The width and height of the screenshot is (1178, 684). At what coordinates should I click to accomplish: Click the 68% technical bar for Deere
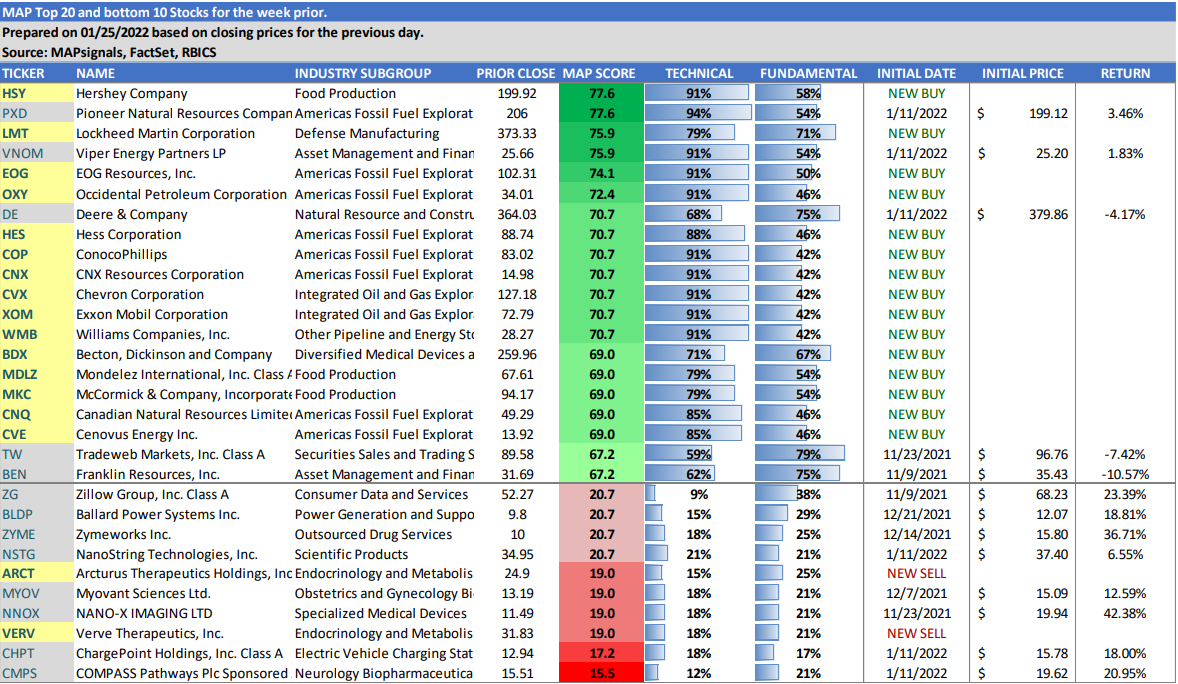(684, 214)
